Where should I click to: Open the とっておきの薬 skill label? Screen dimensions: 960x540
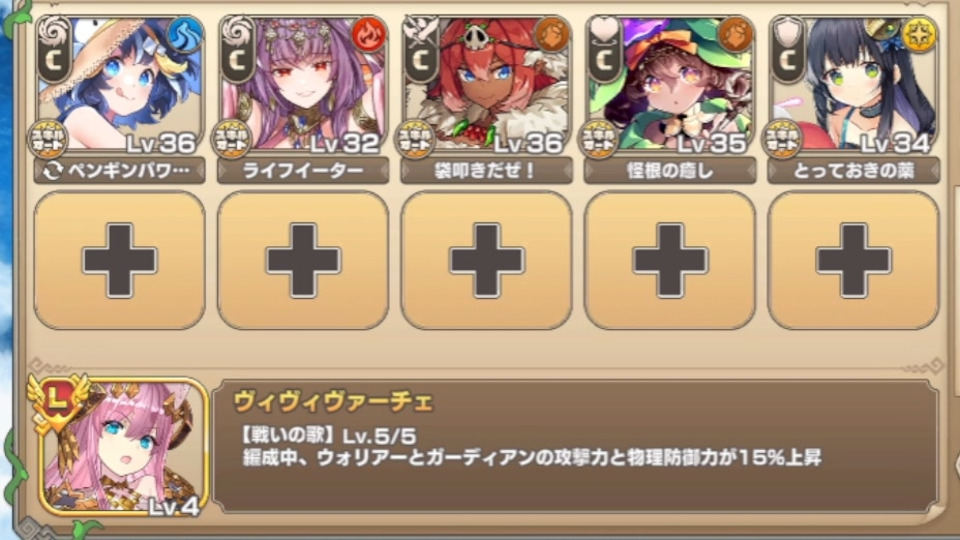click(x=853, y=170)
